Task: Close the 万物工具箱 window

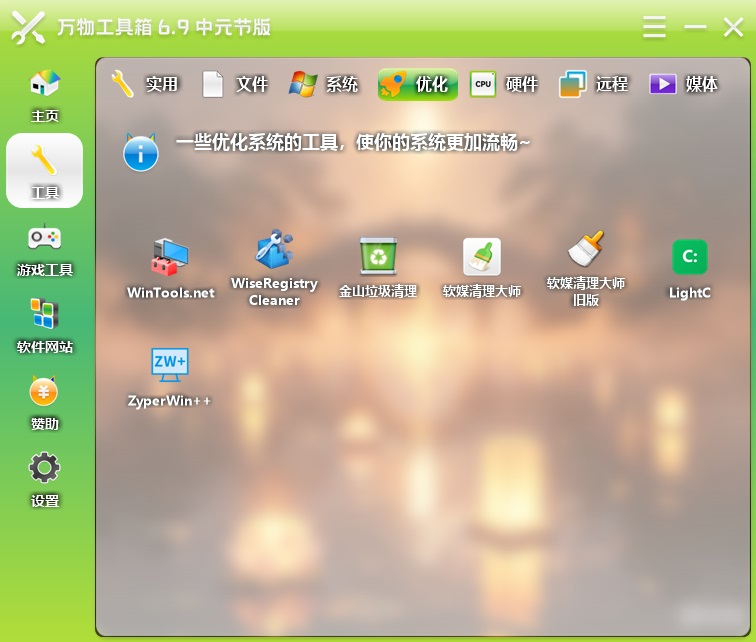Action: [x=733, y=27]
